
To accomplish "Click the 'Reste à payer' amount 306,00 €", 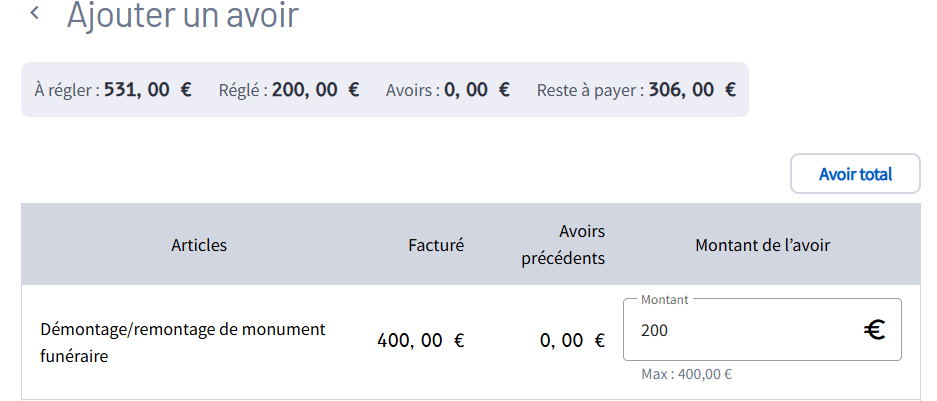I will point(692,90).
